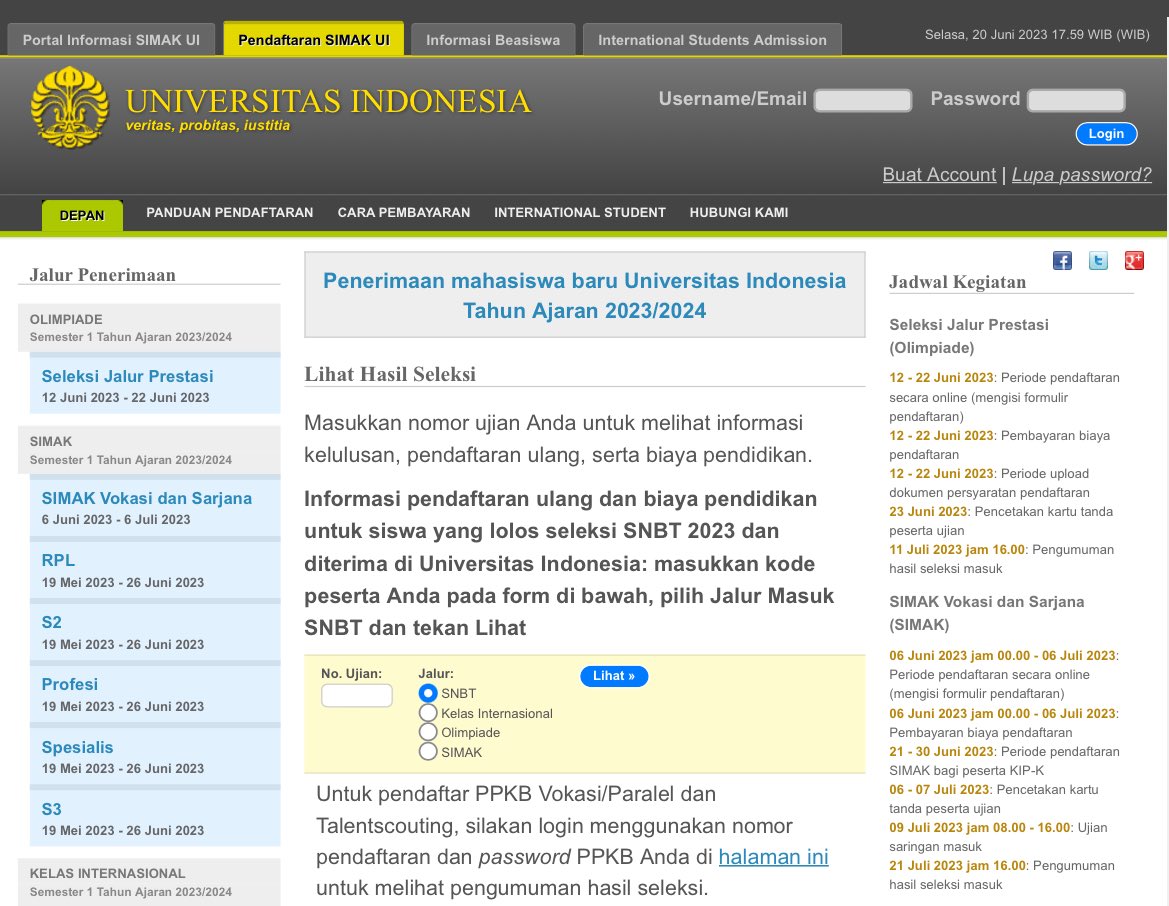Open the Informasi Beasiswa tab
Screen dimensions: 1169x906
pyautogui.click(x=493, y=40)
